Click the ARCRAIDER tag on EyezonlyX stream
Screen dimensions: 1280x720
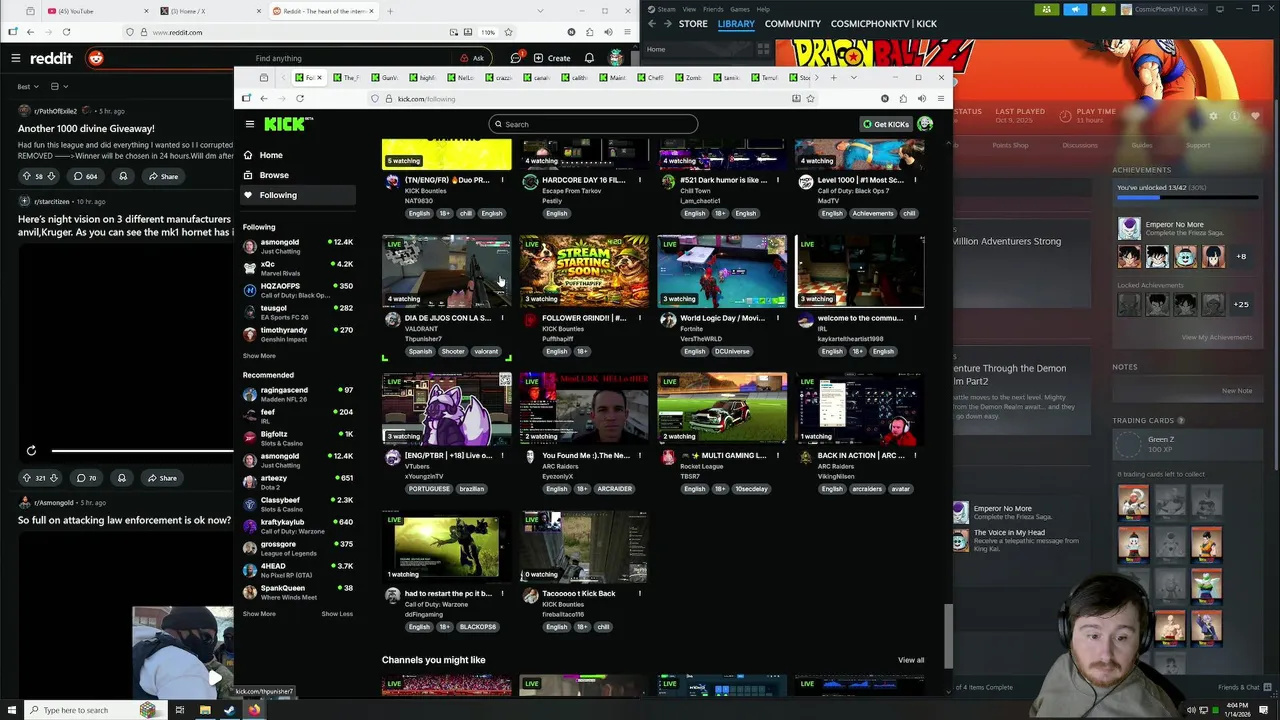coord(614,489)
